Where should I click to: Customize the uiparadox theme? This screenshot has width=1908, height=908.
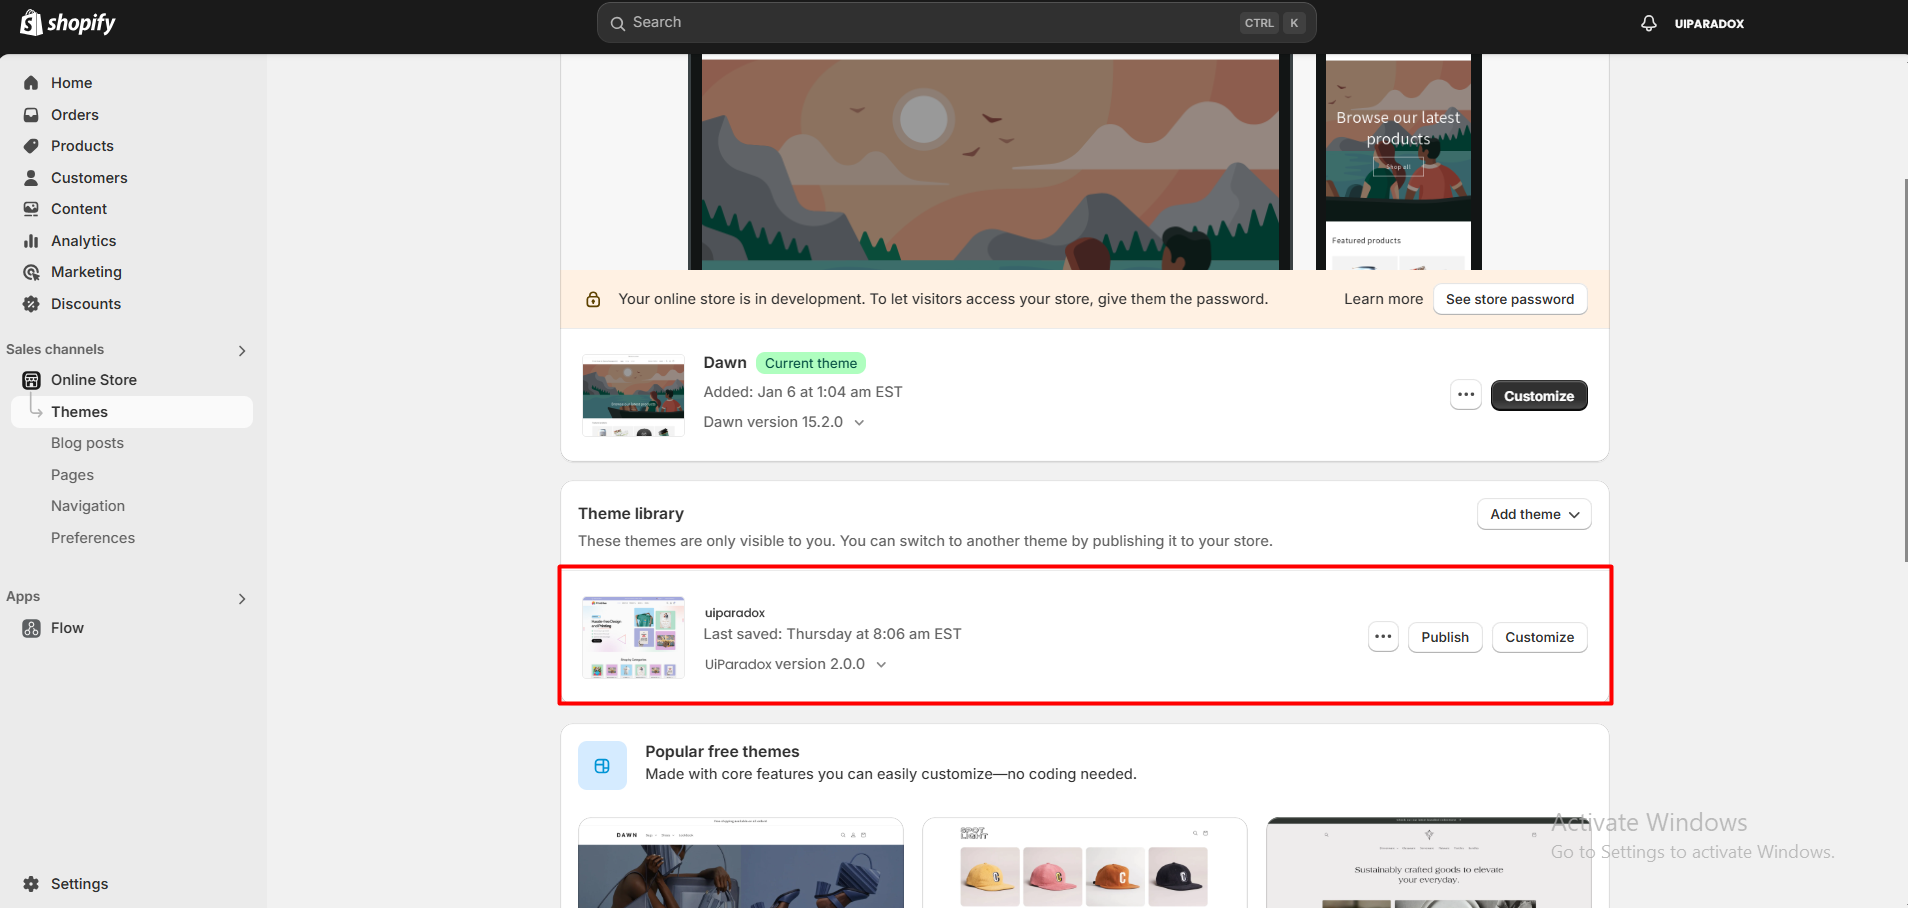[x=1539, y=637]
